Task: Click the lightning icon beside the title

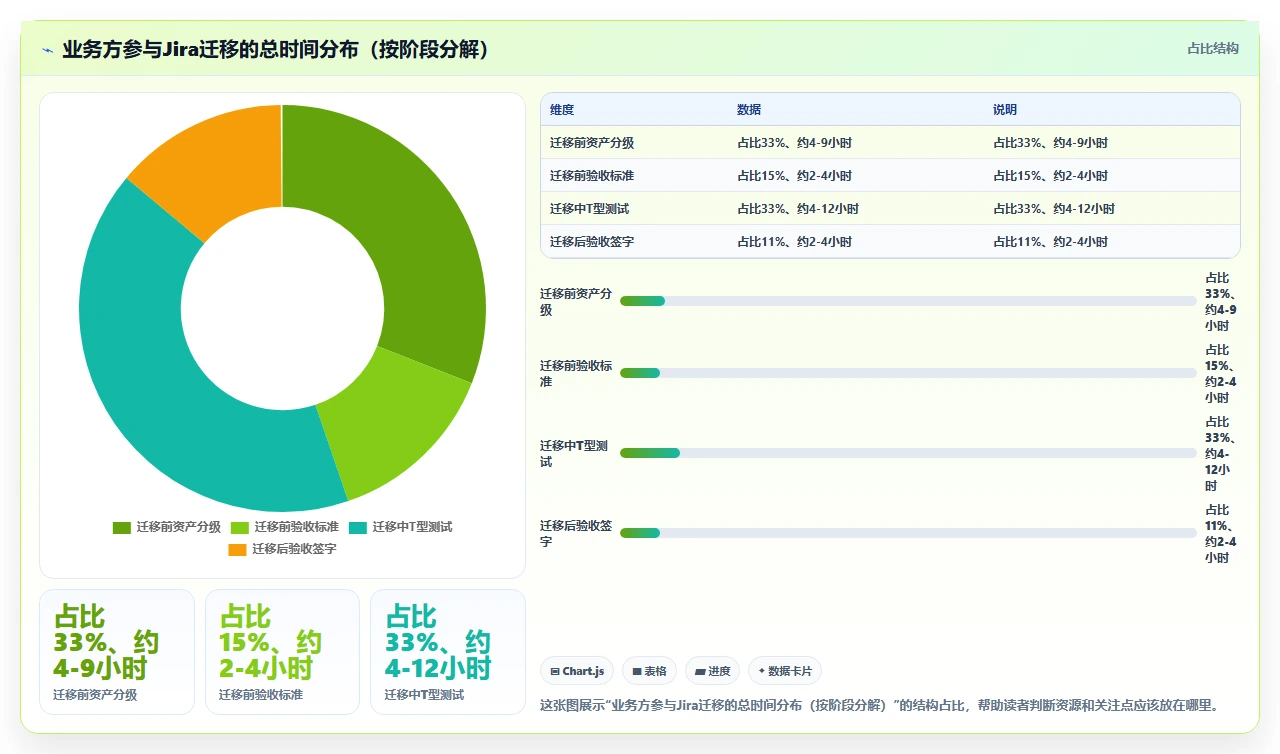Action: (47, 49)
